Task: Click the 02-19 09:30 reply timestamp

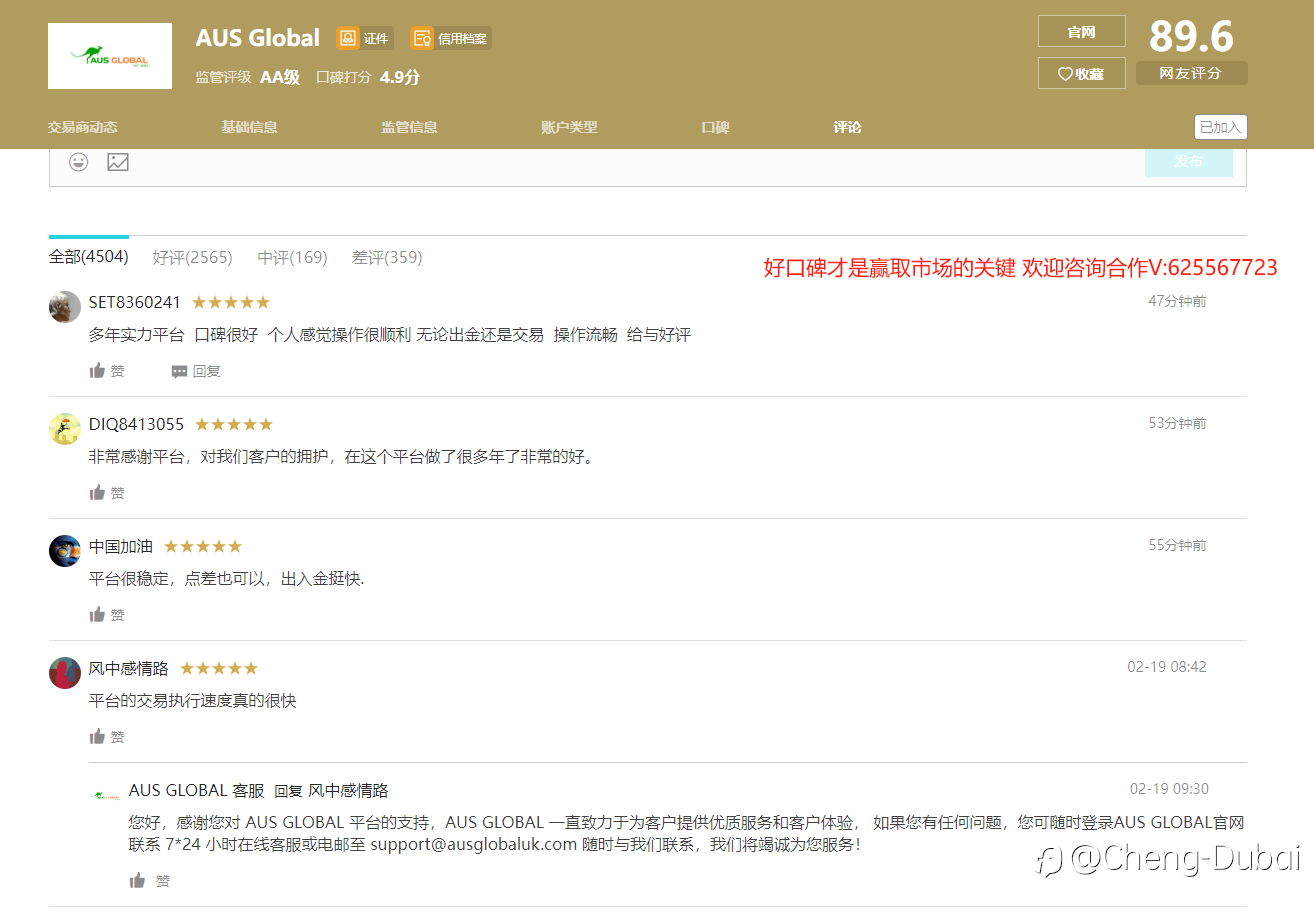Action: [x=1169, y=789]
